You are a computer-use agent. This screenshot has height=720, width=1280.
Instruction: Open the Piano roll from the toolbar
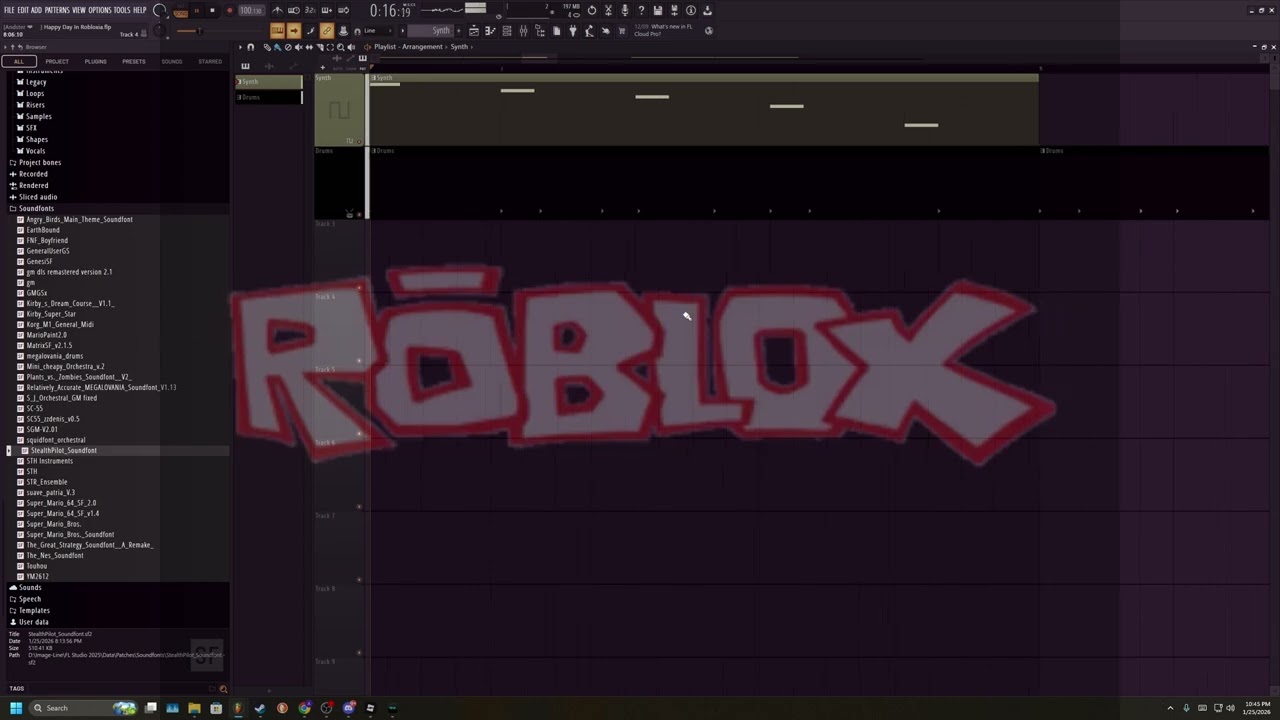490,30
